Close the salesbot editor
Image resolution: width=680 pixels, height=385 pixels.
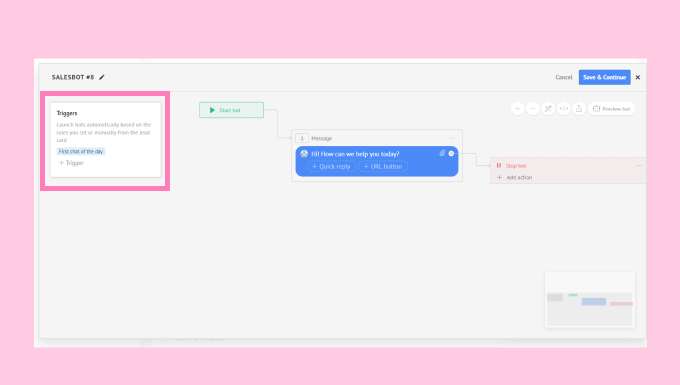[x=638, y=77]
